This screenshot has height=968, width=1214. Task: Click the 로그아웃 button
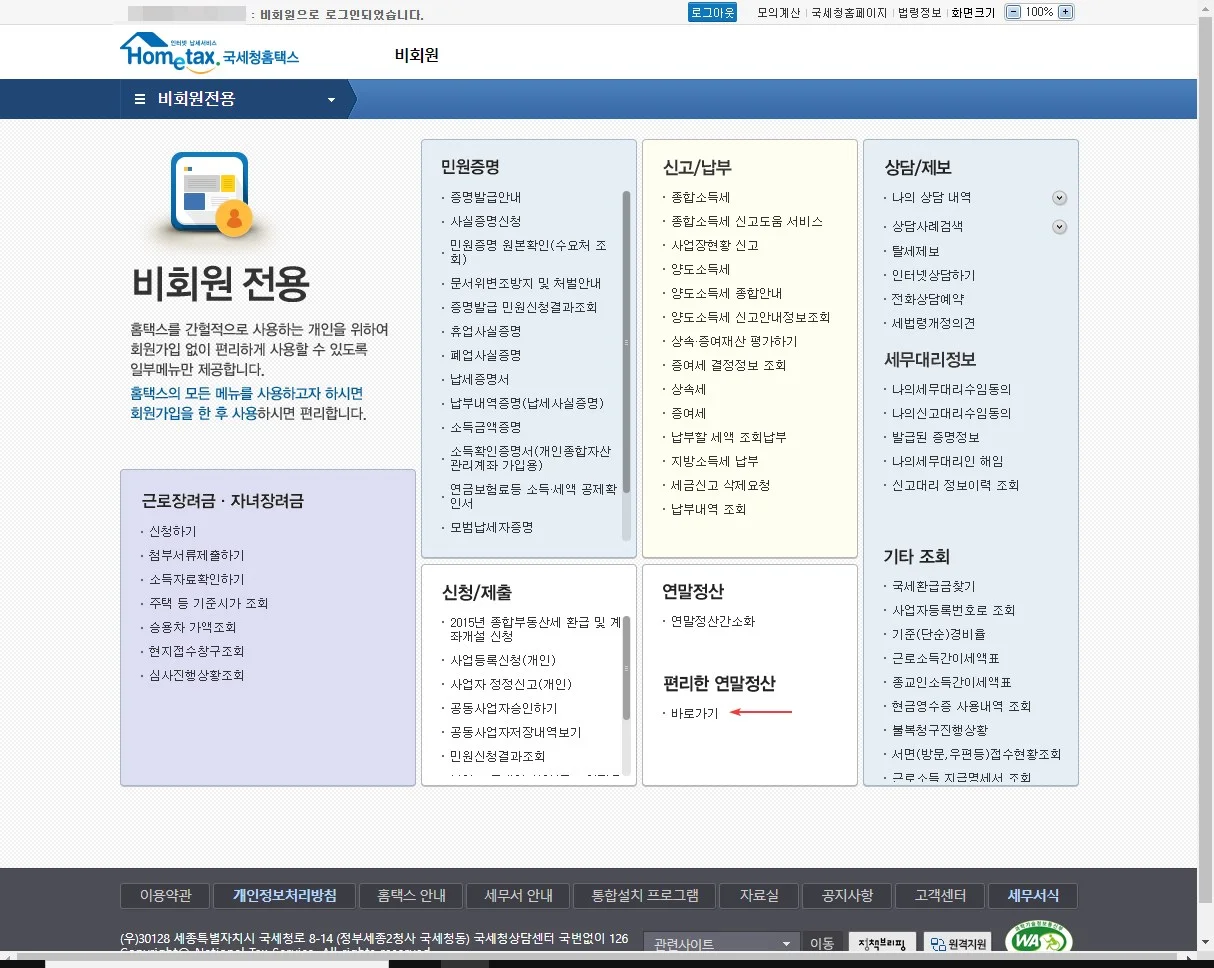point(712,13)
